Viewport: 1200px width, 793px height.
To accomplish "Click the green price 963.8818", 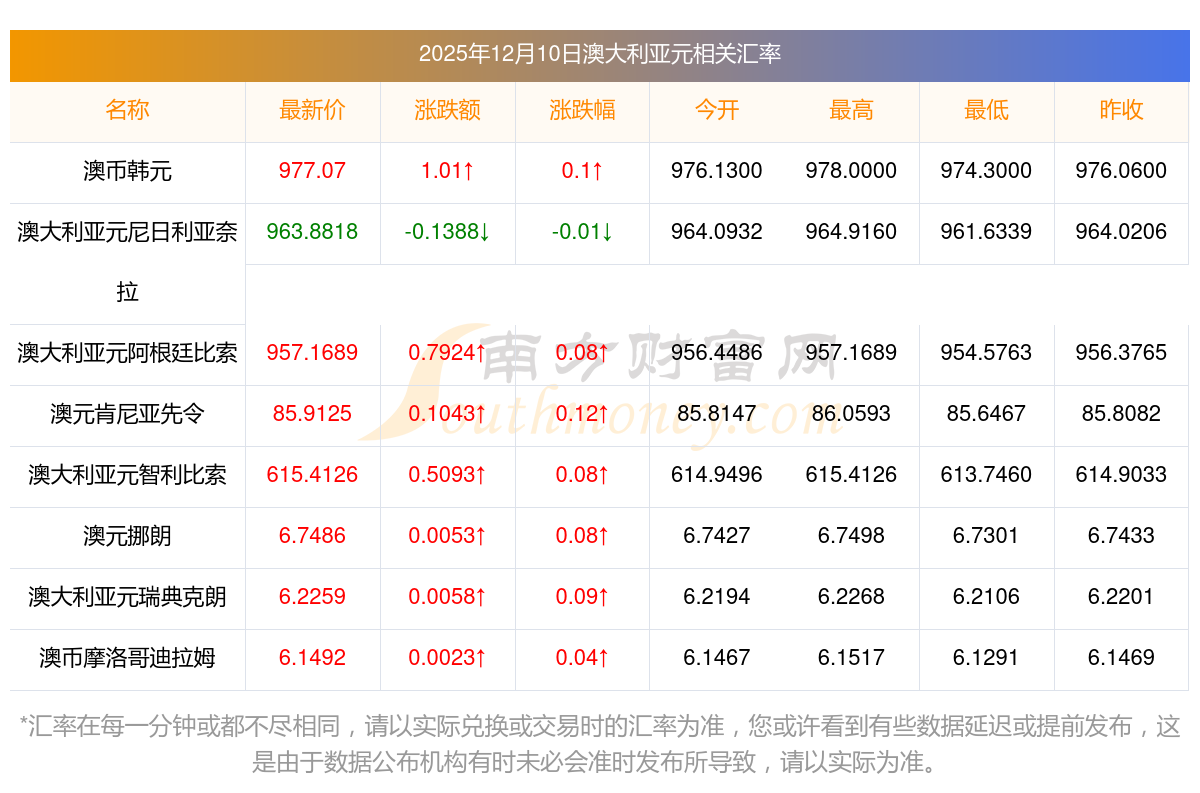I will pos(312,232).
